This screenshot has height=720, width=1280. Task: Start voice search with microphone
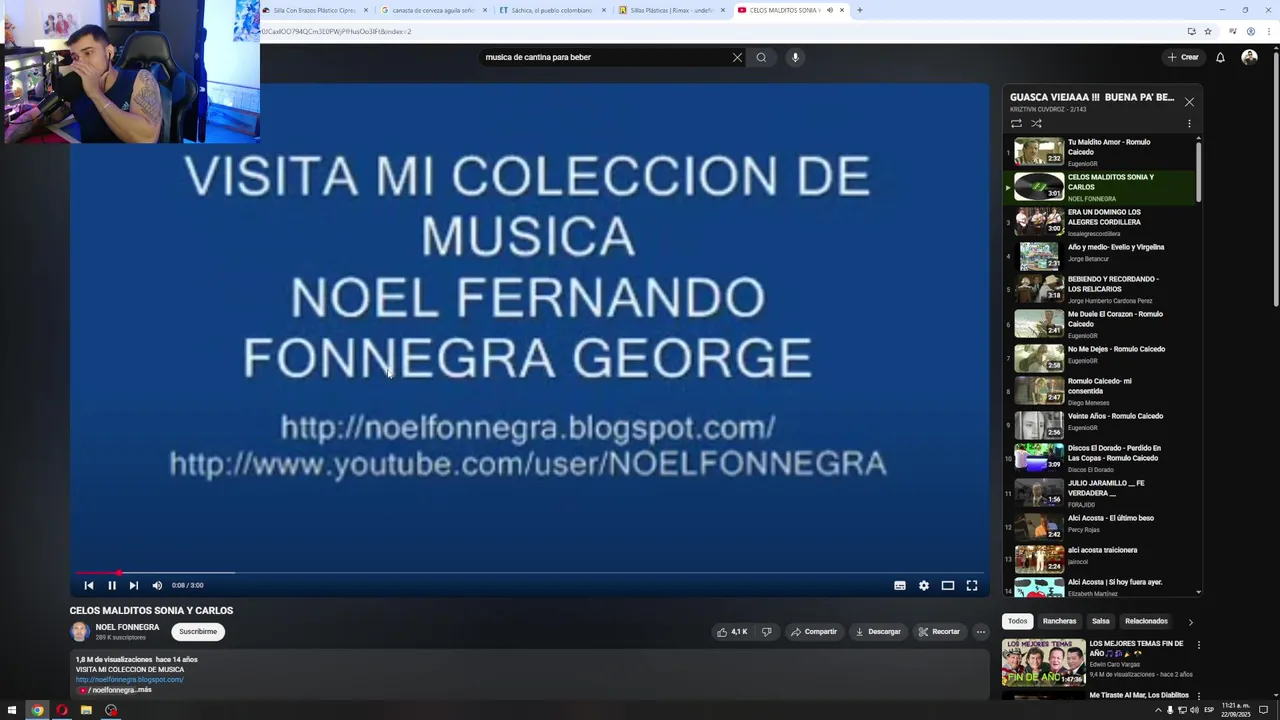point(795,57)
